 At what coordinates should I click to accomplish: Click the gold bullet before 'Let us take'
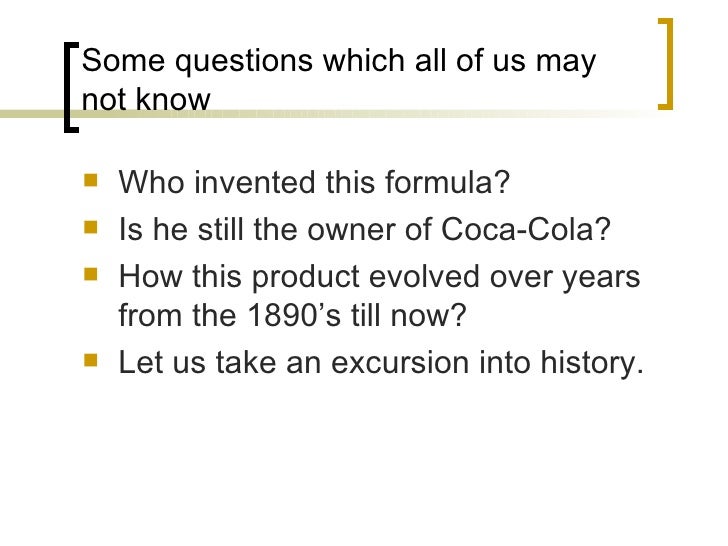[x=91, y=360]
